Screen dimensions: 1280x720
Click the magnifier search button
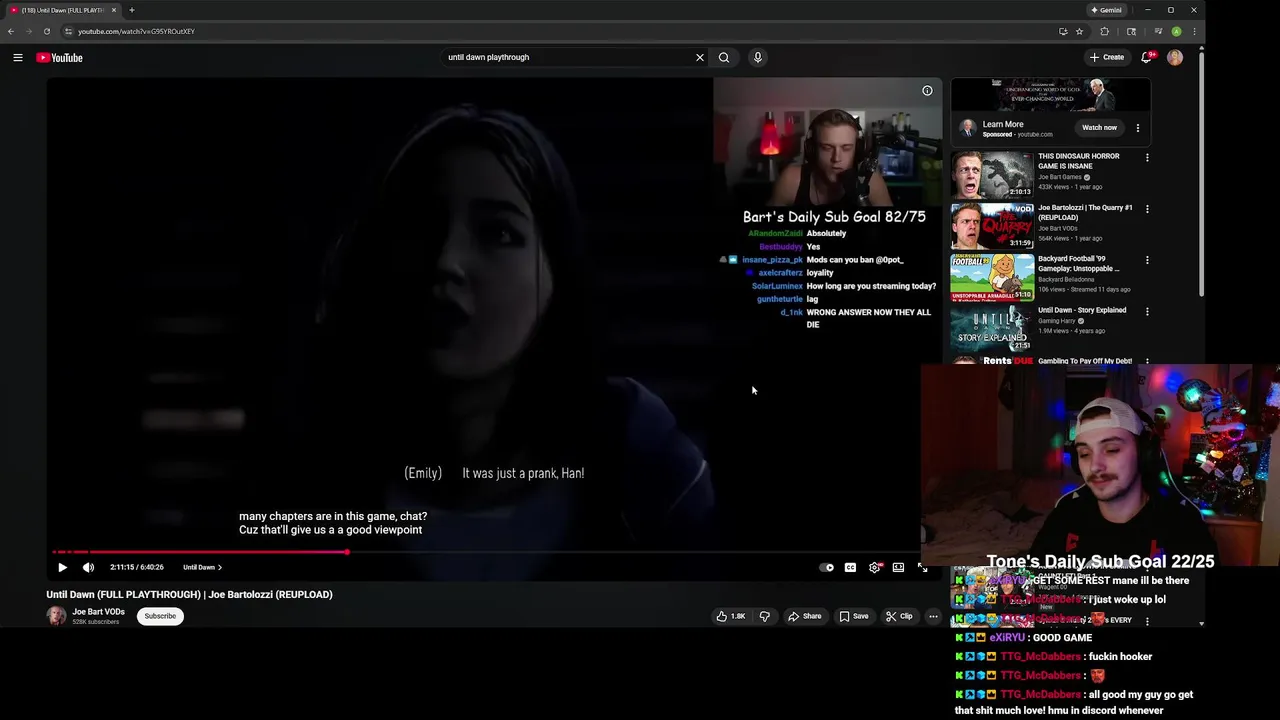pos(724,57)
